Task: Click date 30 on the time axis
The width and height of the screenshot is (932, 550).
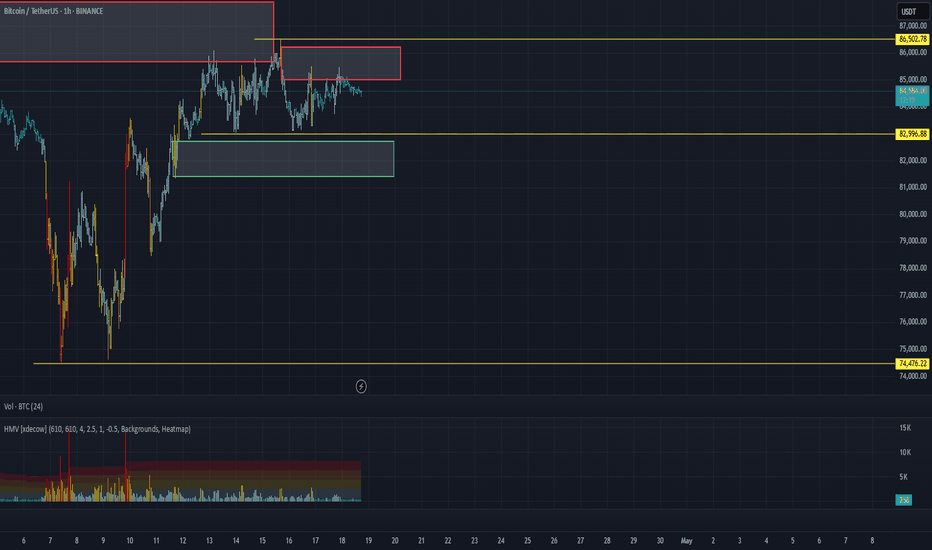Action: (x=660, y=540)
